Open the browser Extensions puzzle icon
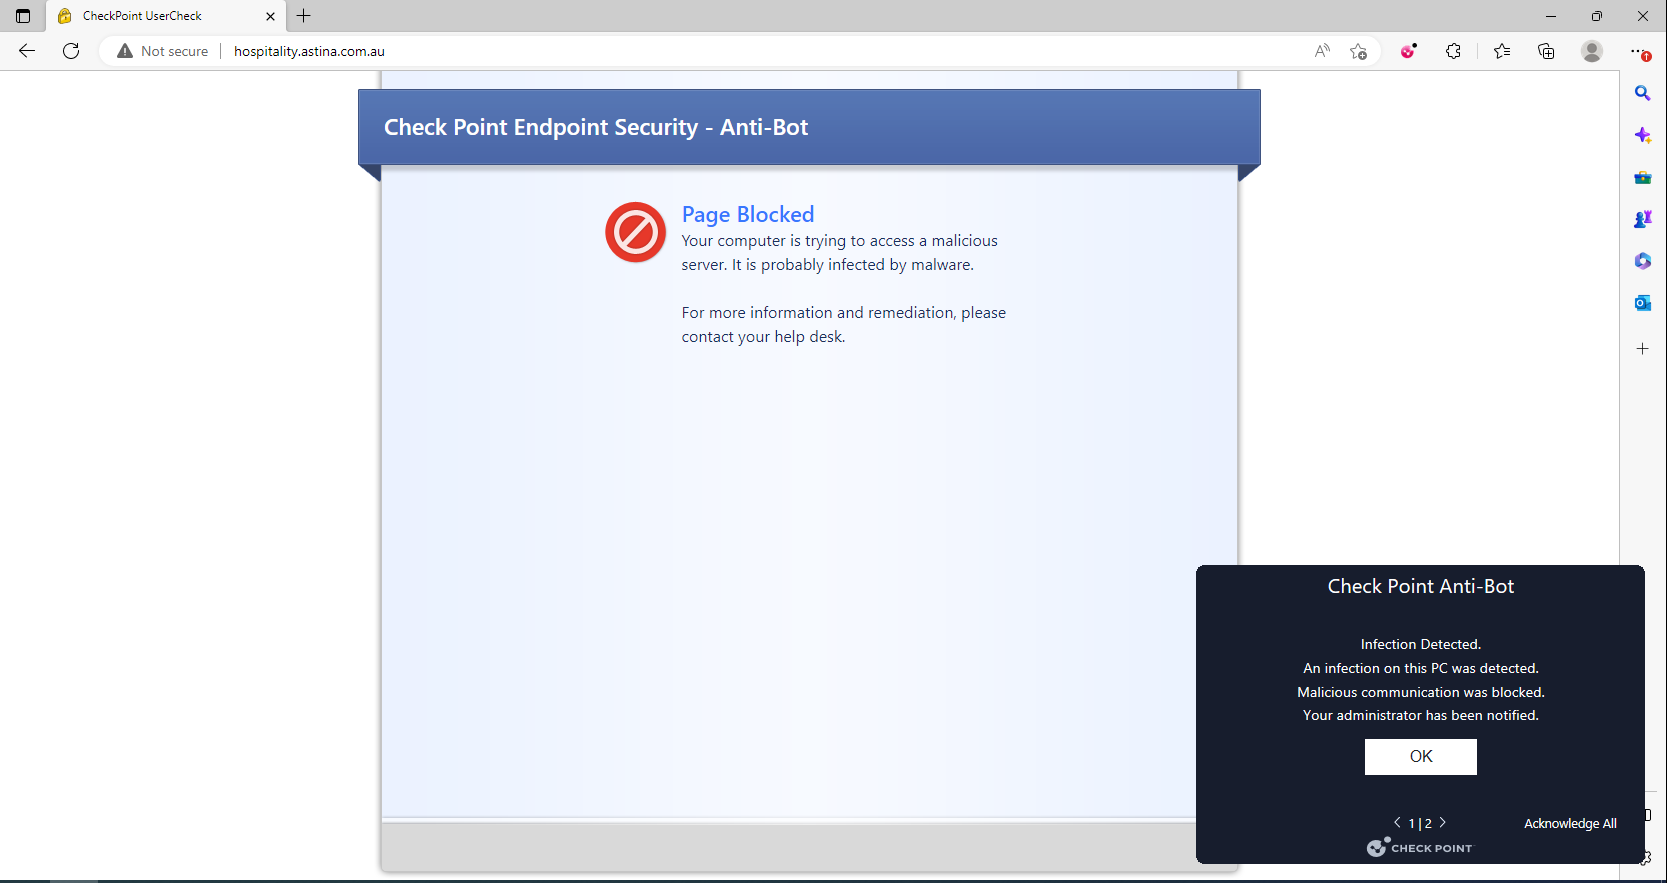This screenshot has width=1667, height=883. pyautogui.click(x=1453, y=51)
